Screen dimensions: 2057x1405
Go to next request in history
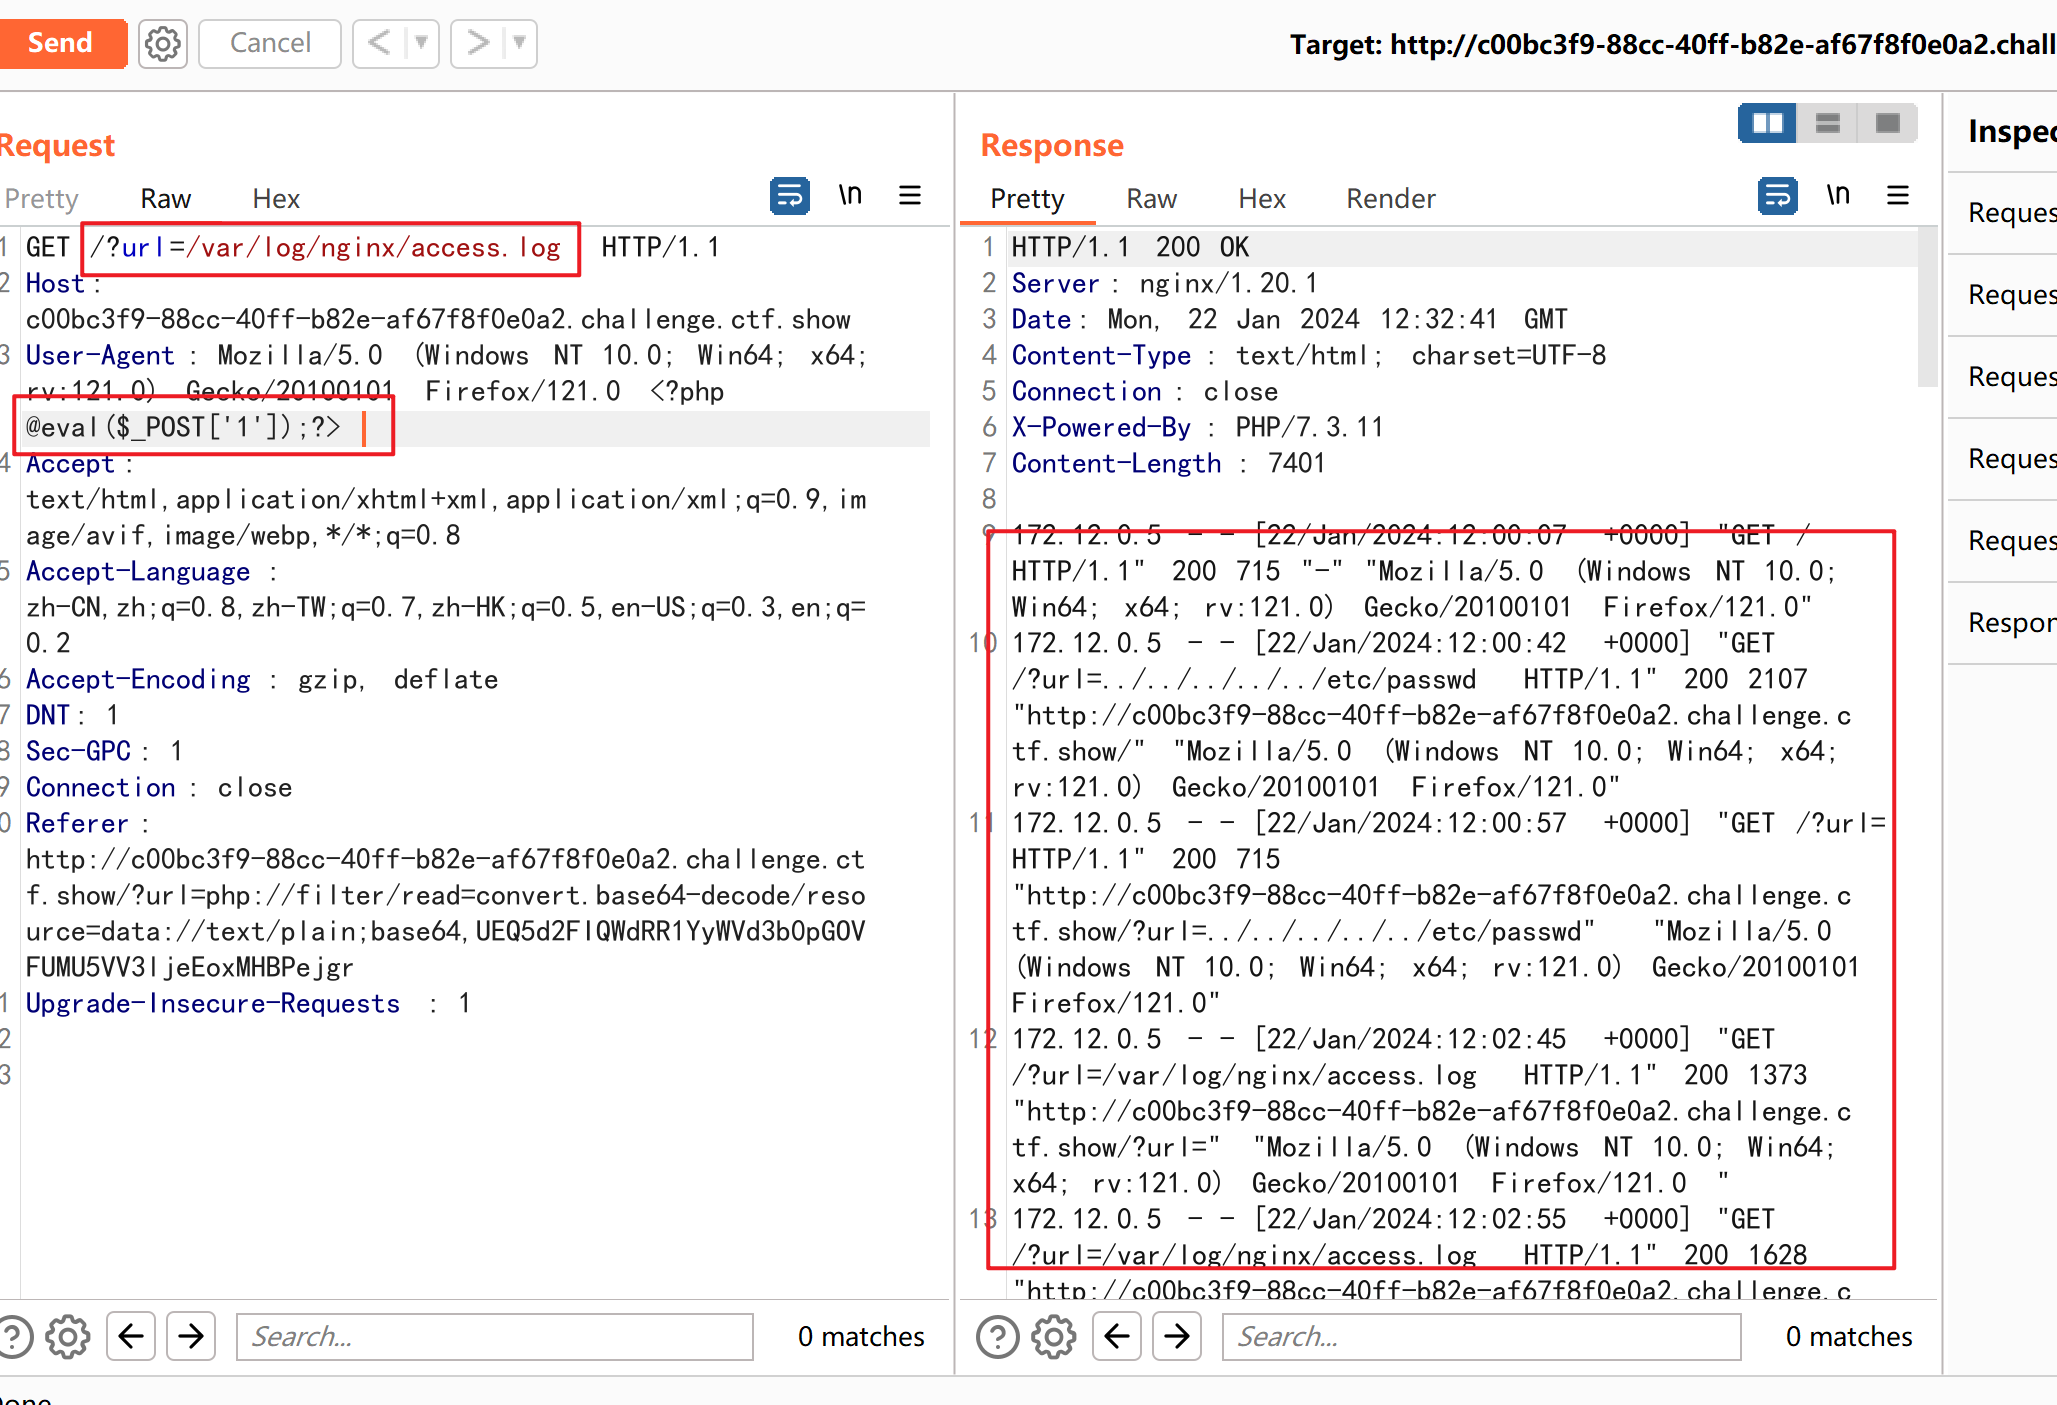pos(478,43)
